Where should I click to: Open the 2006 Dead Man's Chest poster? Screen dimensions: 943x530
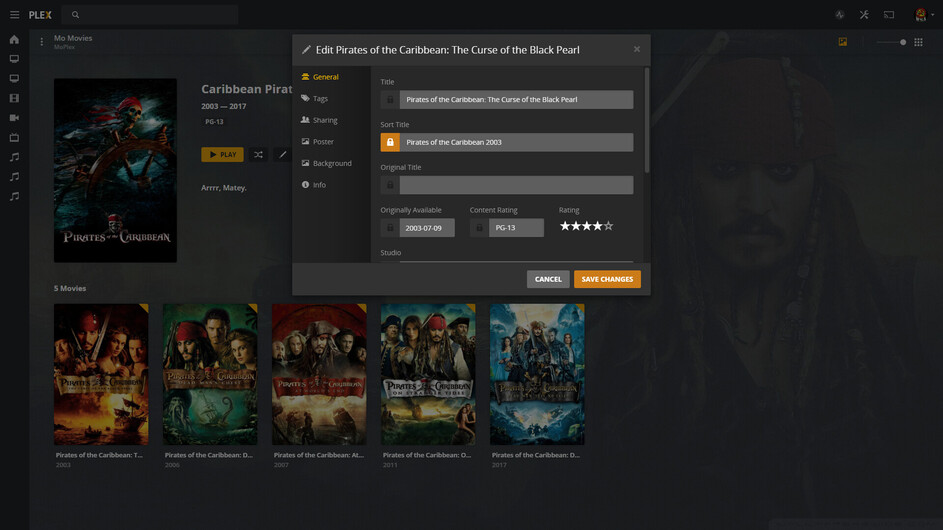210,374
